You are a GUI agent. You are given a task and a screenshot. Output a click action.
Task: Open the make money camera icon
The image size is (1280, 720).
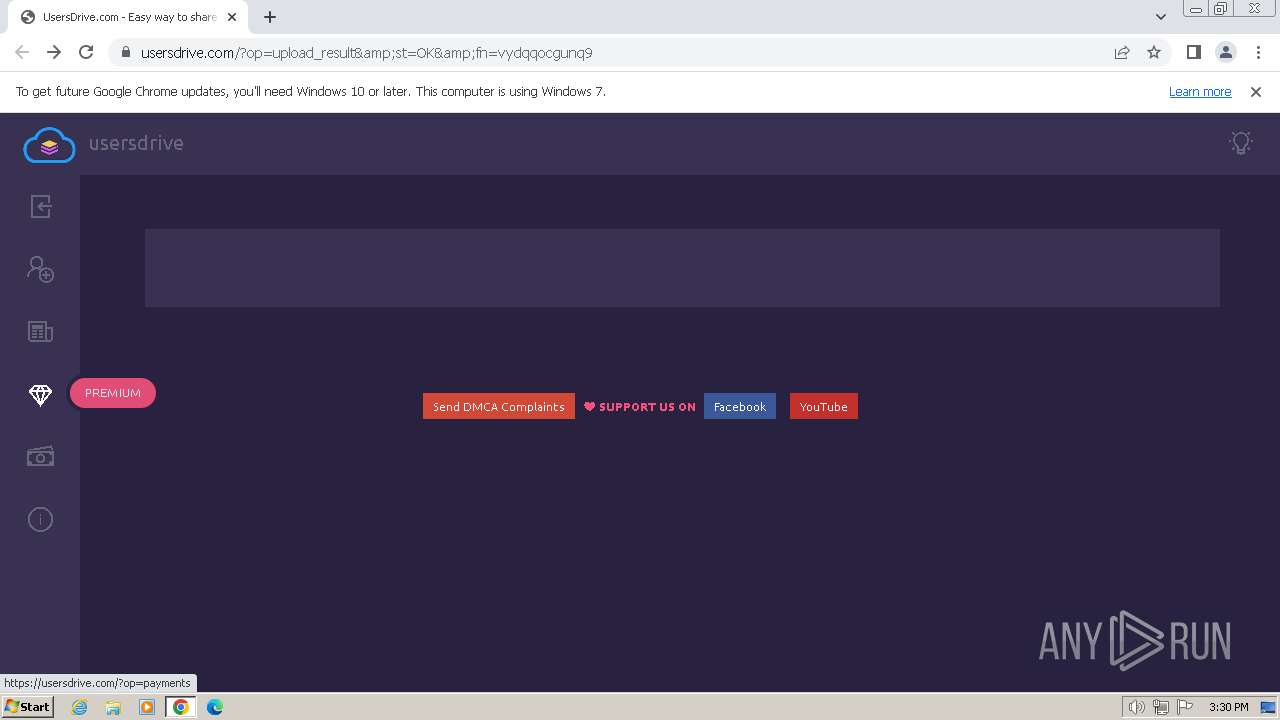click(40, 457)
